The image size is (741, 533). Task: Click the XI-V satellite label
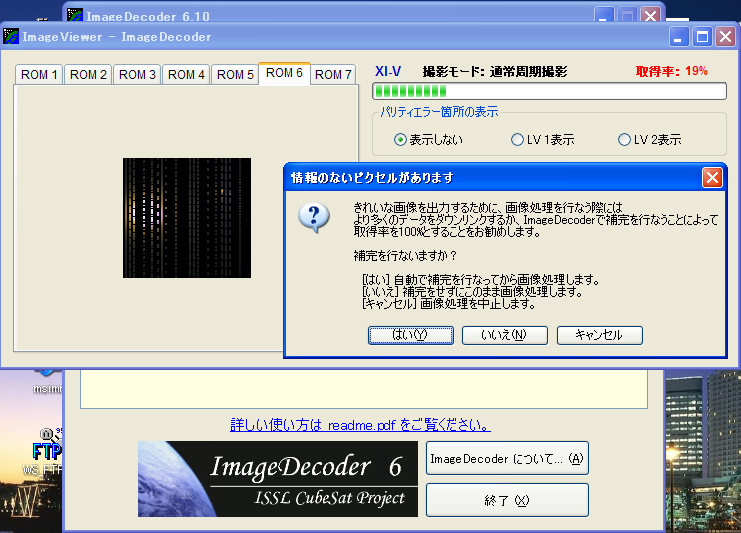tap(388, 71)
